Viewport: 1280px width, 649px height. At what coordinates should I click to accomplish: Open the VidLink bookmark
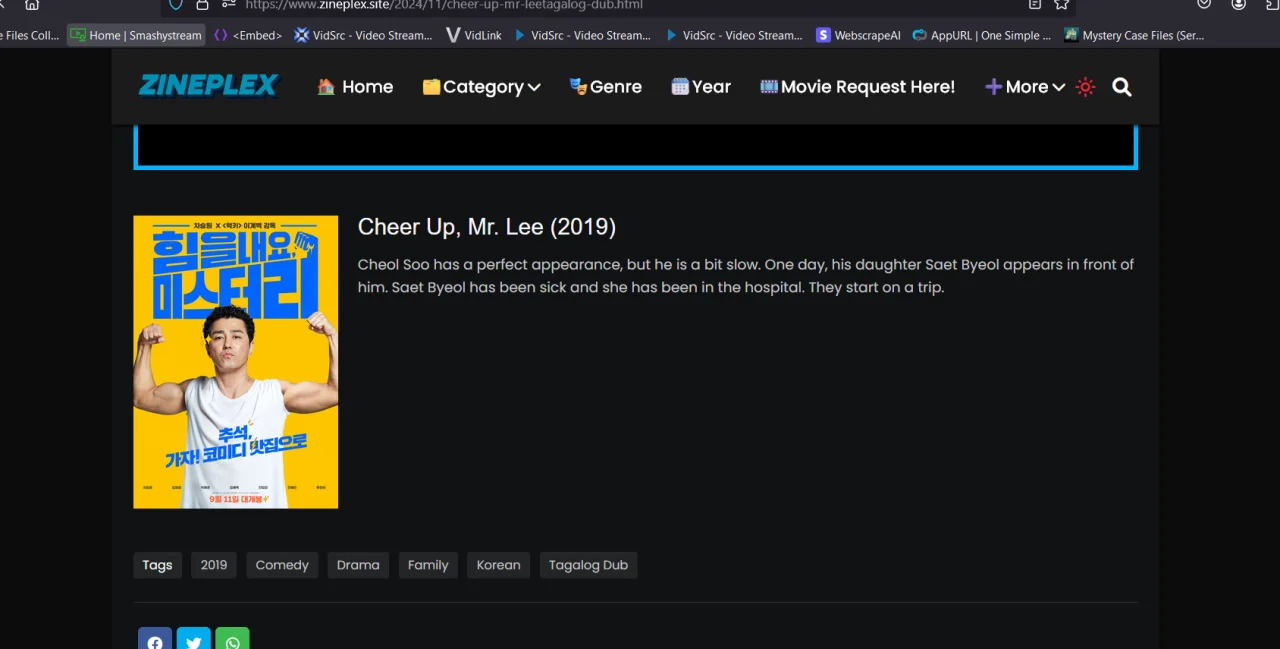[x=474, y=35]
